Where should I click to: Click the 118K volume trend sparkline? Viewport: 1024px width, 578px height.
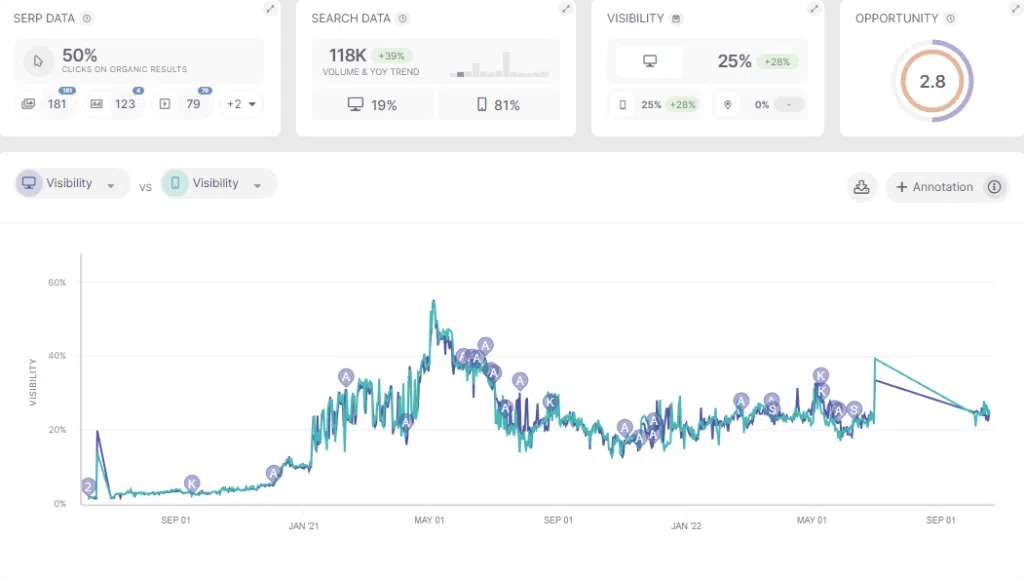500,65
